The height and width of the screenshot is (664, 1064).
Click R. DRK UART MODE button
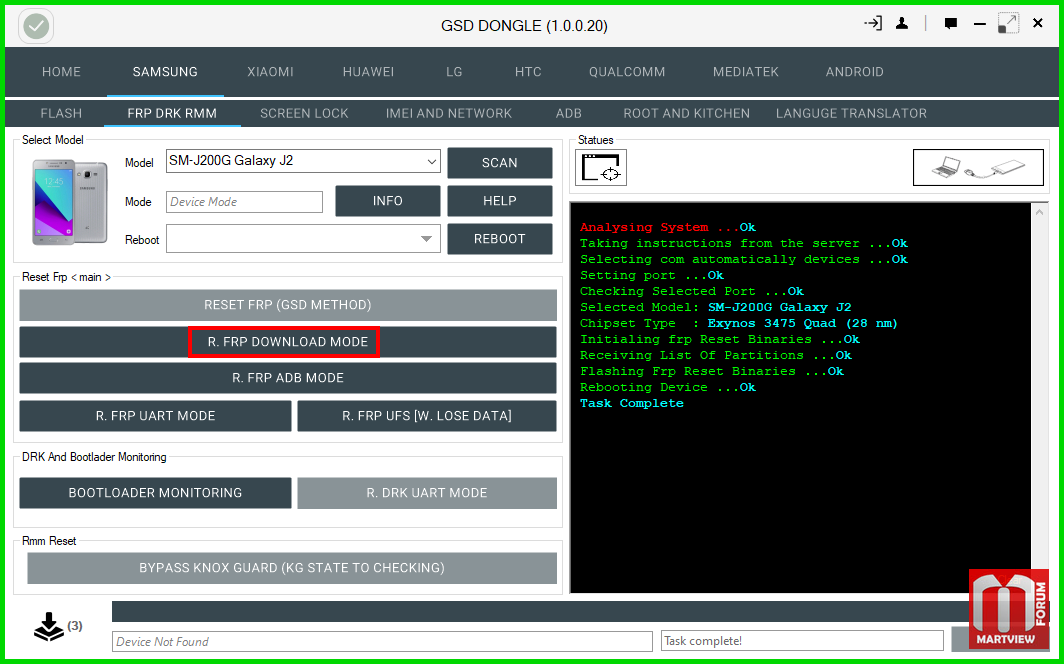tap(427, 493)
